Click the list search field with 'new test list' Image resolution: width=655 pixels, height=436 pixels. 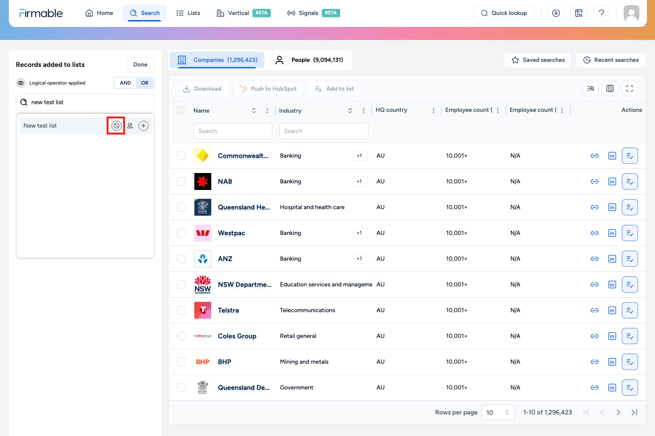coord(85,102)
